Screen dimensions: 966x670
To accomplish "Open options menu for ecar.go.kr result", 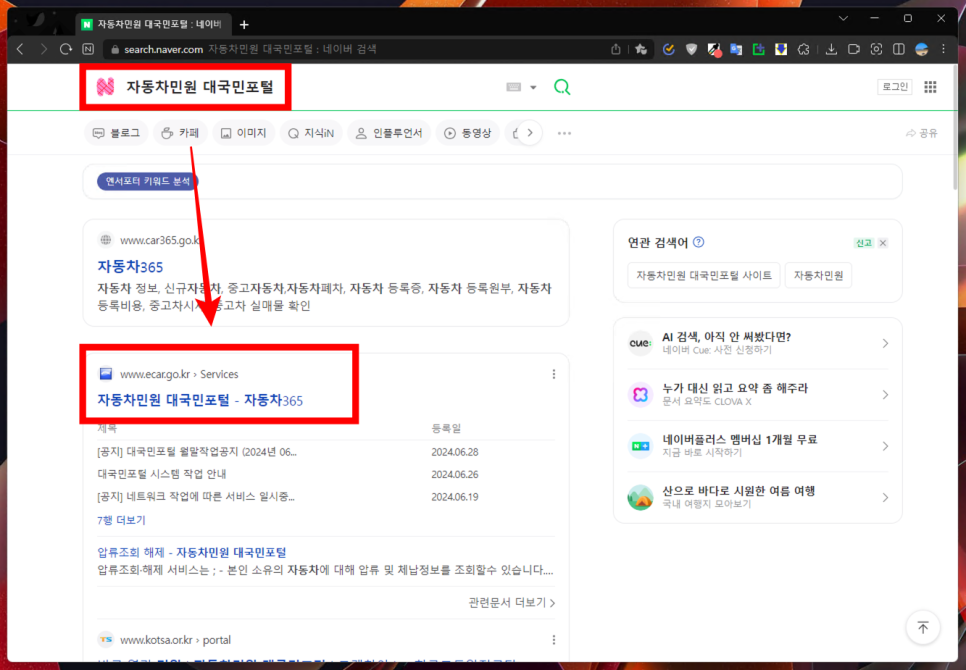I will 554,374.
